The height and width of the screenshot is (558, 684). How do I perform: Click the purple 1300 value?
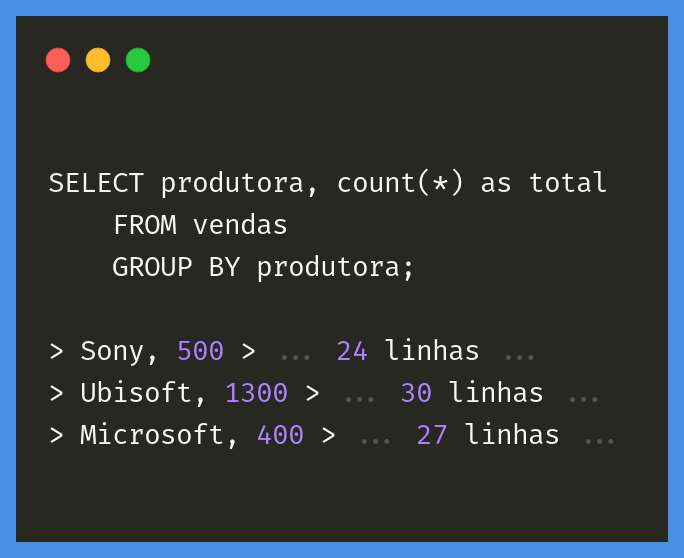[x=256, y=393]
